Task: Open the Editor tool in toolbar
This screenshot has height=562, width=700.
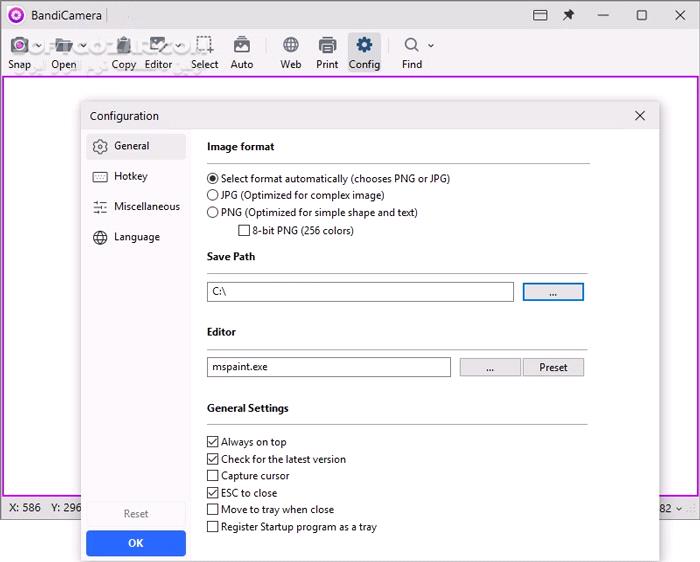Action: tap(157, 46)
